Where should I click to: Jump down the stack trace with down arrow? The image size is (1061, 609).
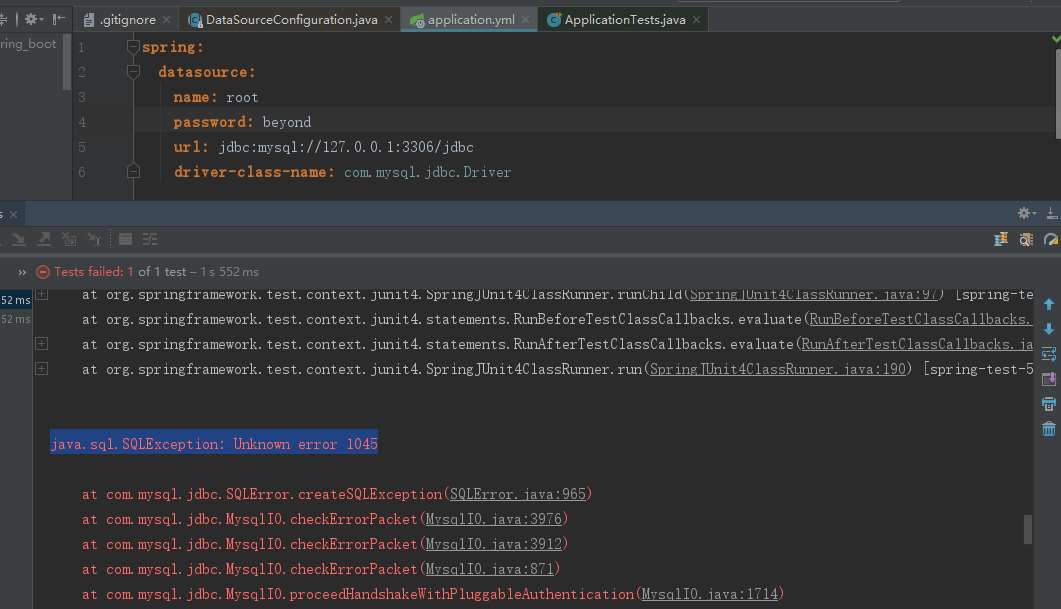coord(1049,329)
